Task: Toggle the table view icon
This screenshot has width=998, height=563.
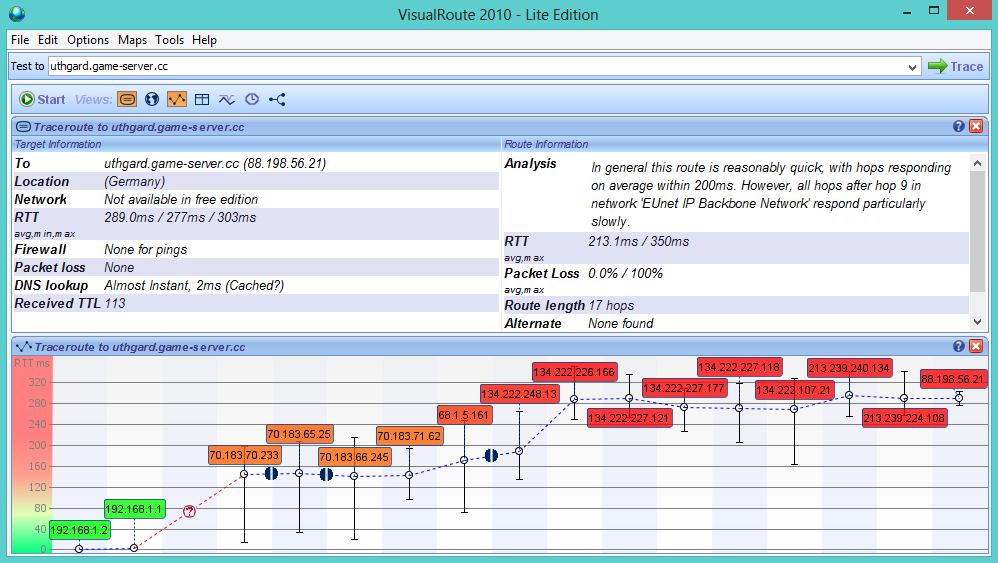Action: coord(202,99)
